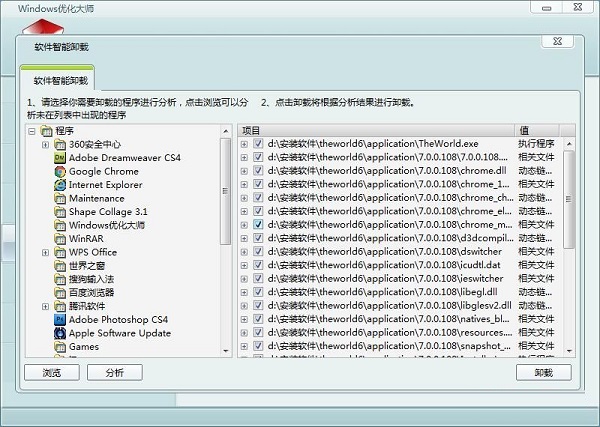Click program tree scroll-up arrow
Screen dimensions: 600x427
pyautogui.click(x=226, y=131)
